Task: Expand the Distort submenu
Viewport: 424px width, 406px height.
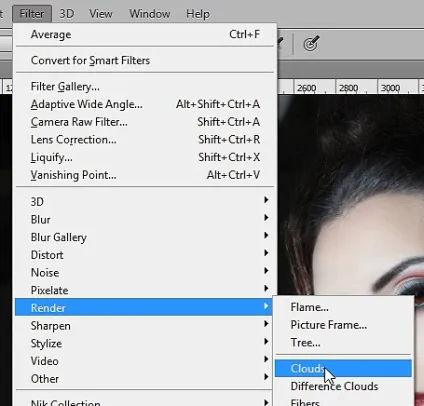Action: [145, 255]
